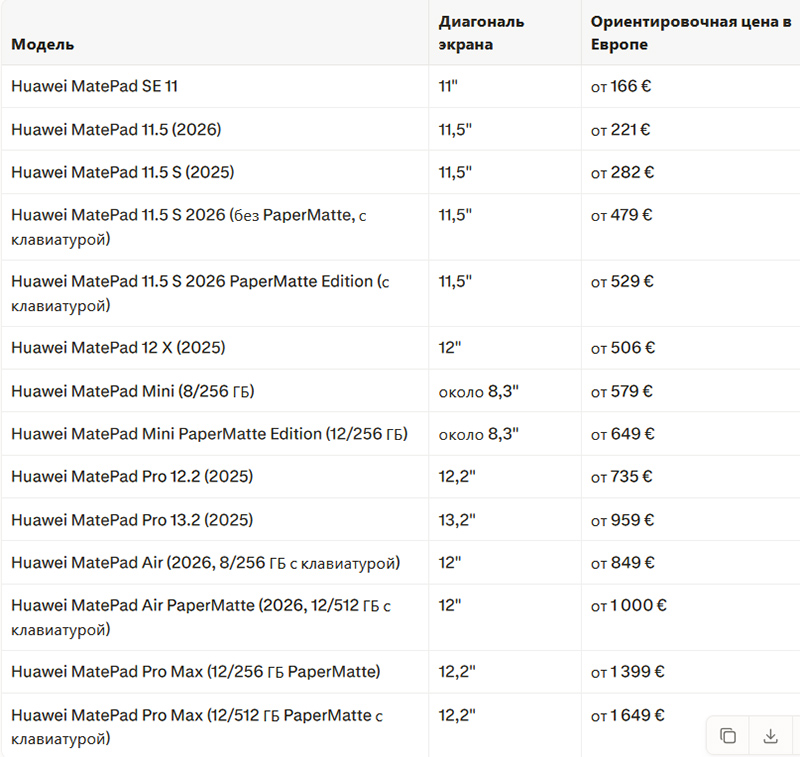
Task: Select the price "от 1 399 €"
Action: (x=628, y=672)
